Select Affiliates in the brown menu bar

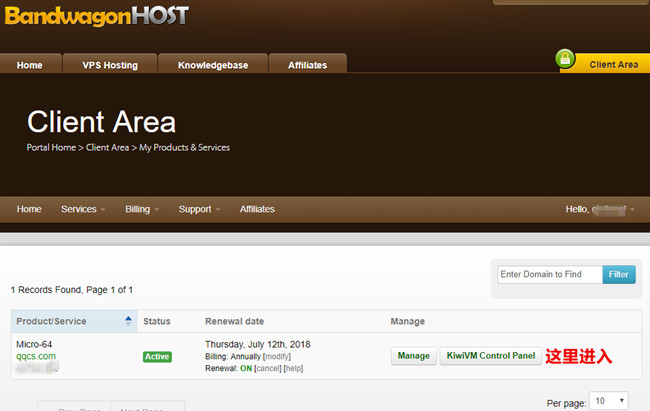pos(257,209)
